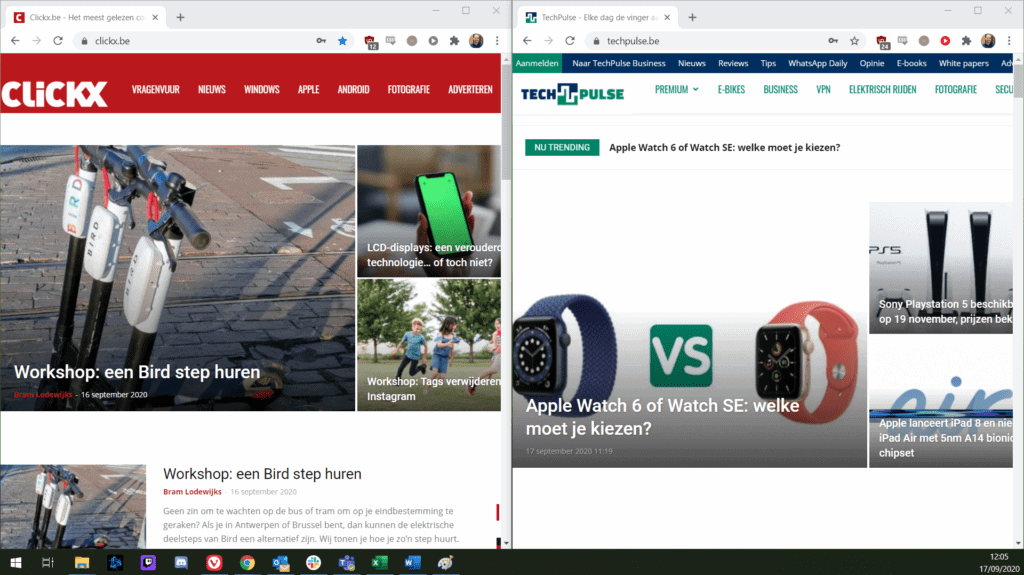This screenshot has width=1024, height=575.
Task: Expand the Premium dropdown on TechPulse
Action: pos(677,90)
